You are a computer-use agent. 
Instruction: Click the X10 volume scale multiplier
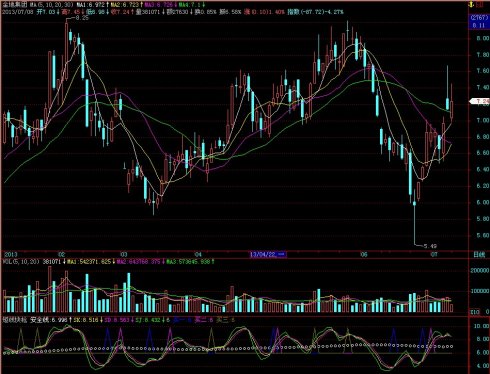click(x=474, y=312)
